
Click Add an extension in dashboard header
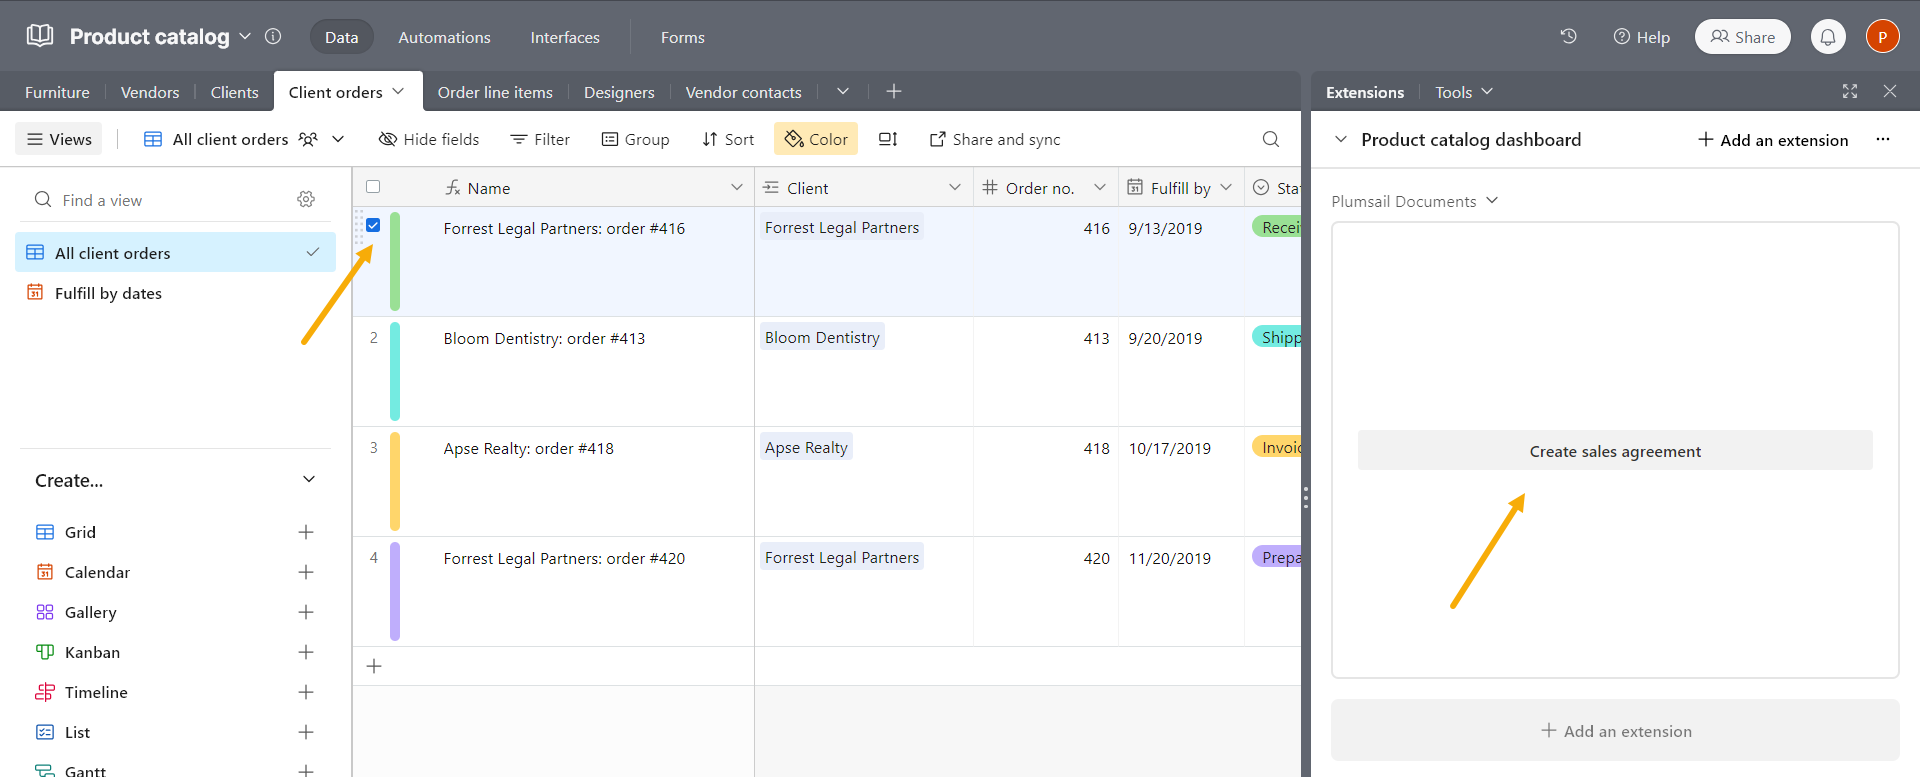click(1773, 140)
